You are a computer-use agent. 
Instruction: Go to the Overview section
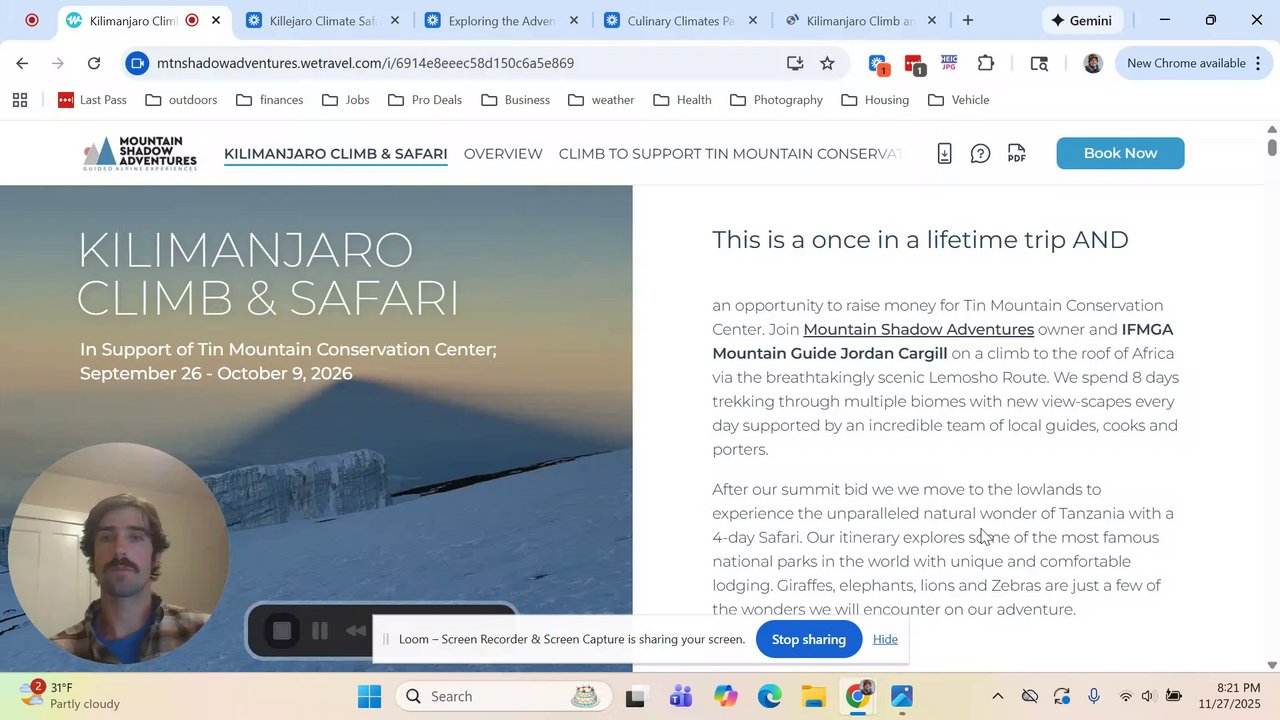coord(503,154)
